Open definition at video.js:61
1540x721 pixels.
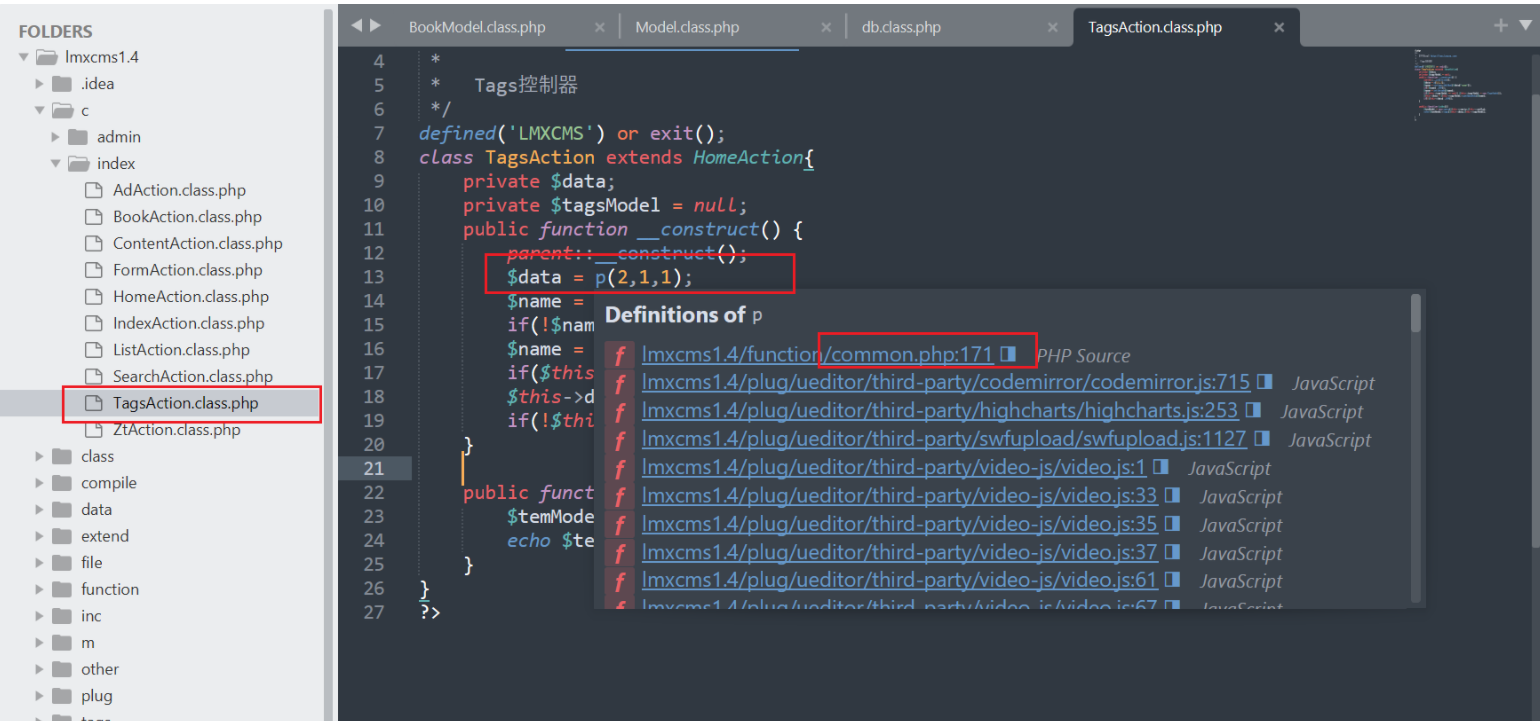(900, 580)
